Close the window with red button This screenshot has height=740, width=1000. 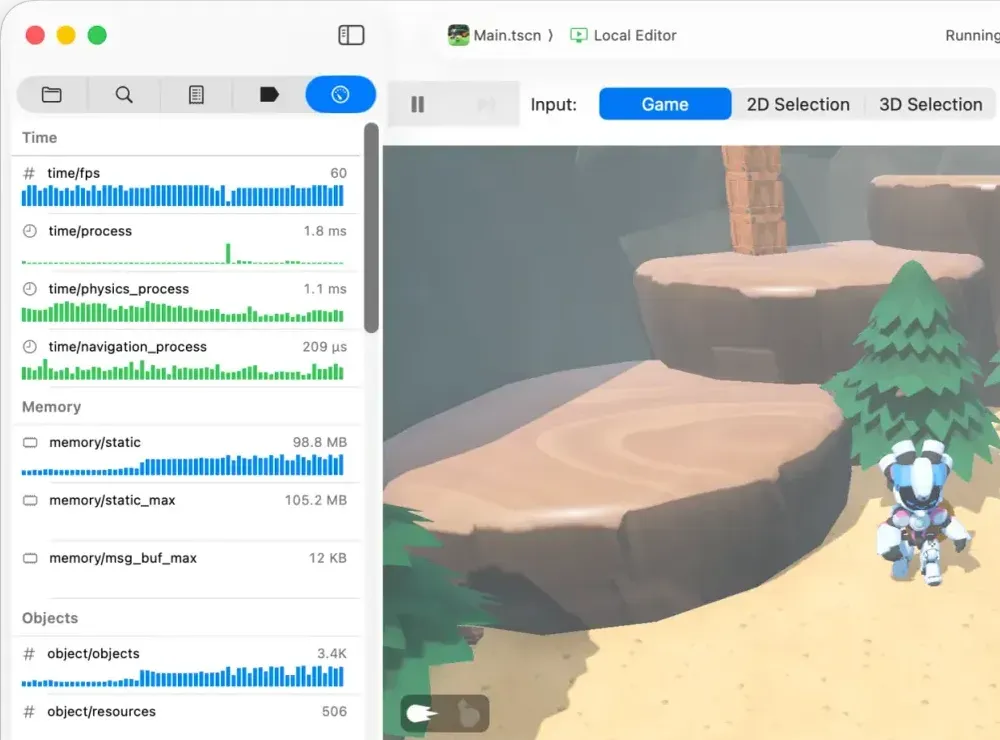(35, 35)
